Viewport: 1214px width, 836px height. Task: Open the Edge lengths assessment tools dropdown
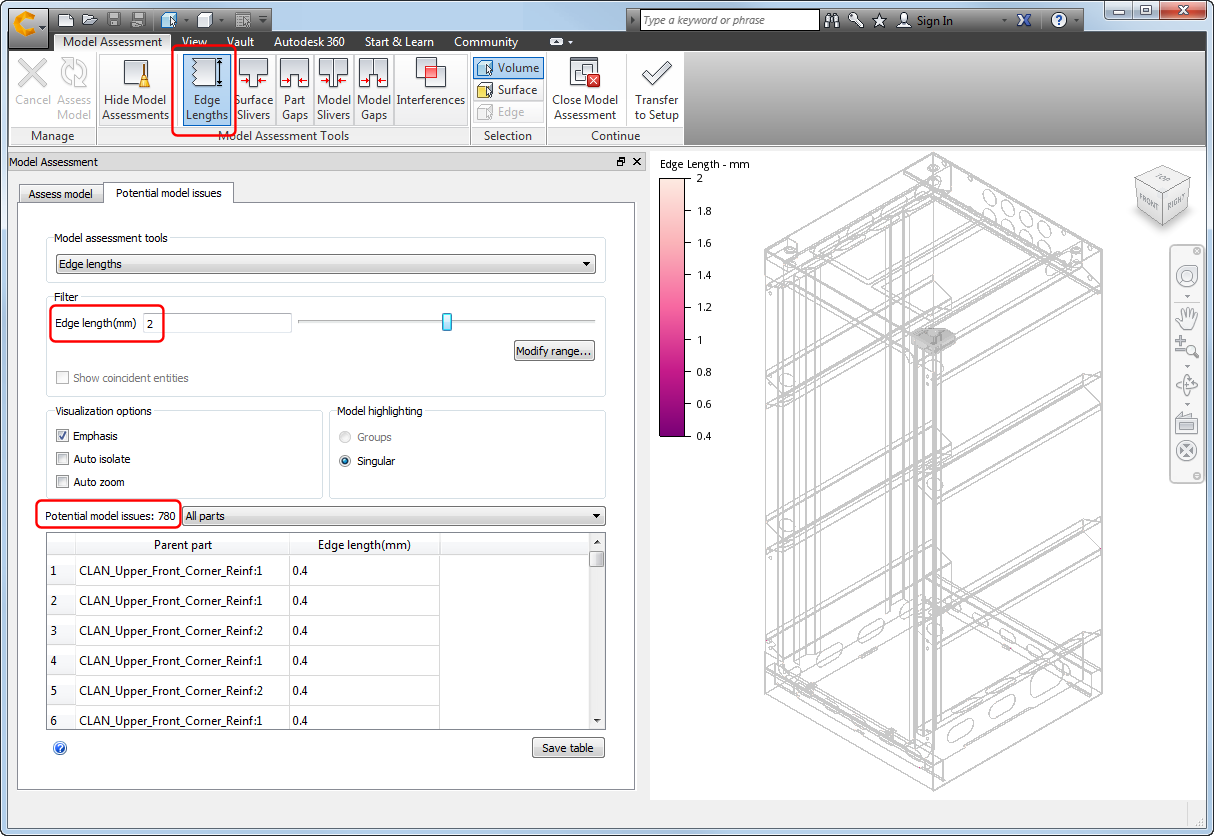tap(326, 264)
